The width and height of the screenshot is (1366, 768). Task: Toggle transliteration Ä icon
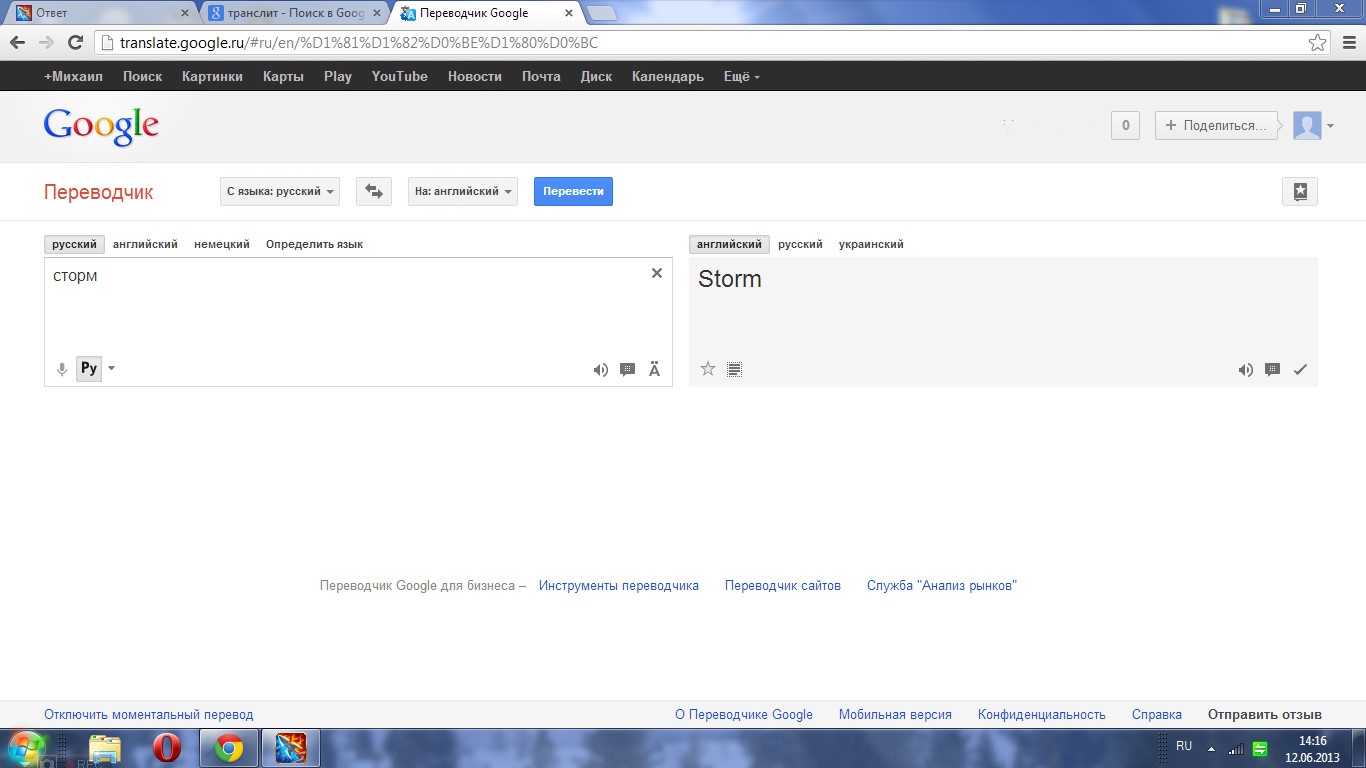[x=655, y=370]
